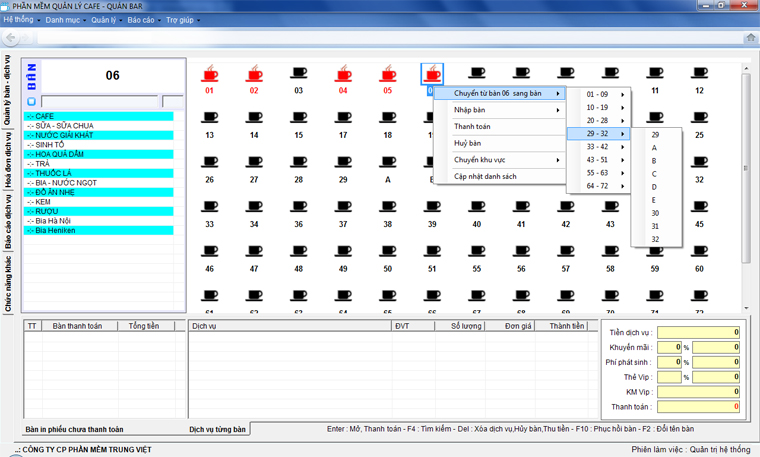The height and width of the screenshot is (457, 760).
Task: Select occupied table 02 icon
Action: click(254, 73)
